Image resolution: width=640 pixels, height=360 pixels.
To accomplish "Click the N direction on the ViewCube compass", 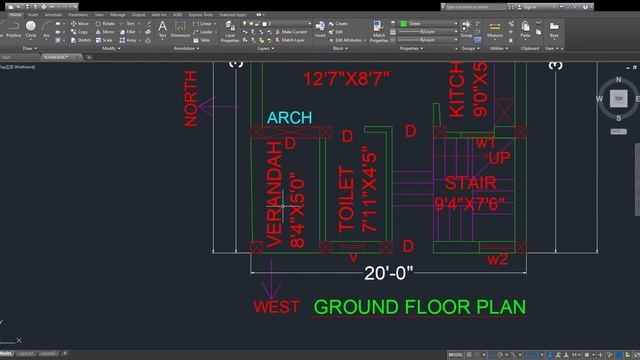I will click(x=619, y=80).
